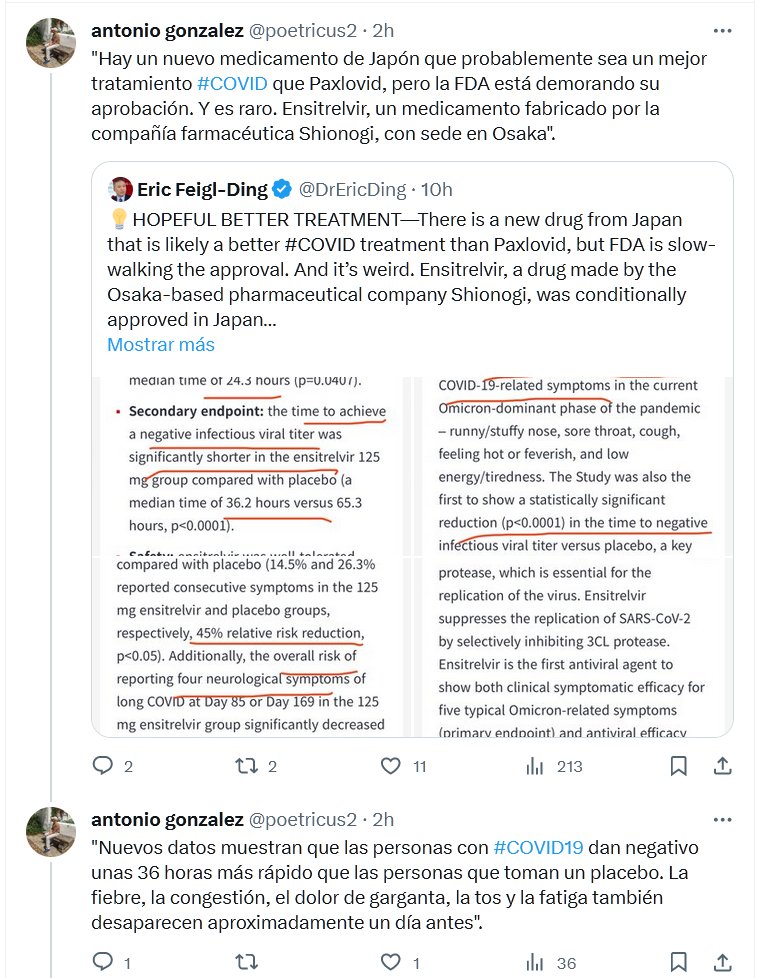
Task: View analytics showing 213 views
Action: (535, 766)
